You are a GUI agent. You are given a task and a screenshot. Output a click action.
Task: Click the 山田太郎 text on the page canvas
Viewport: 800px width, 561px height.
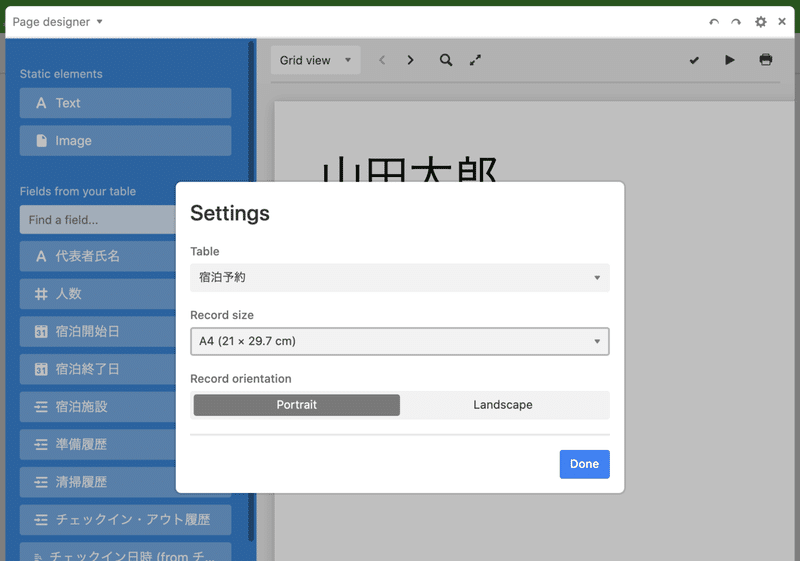click(410, 169)
